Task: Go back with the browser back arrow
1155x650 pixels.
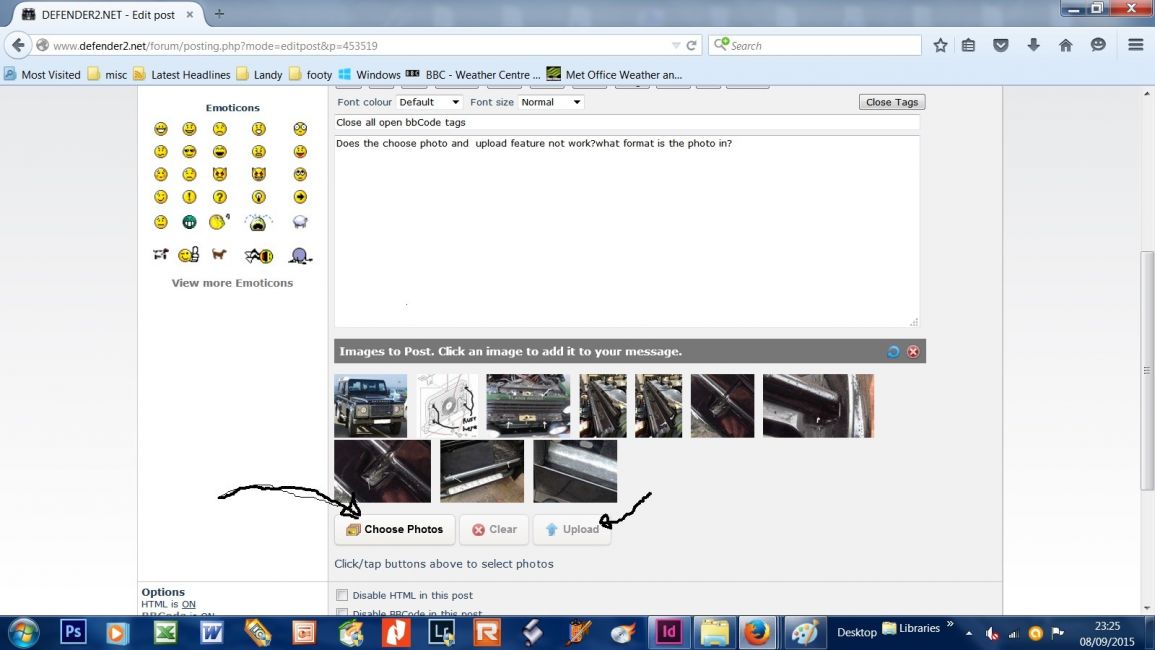Action: 18,45
